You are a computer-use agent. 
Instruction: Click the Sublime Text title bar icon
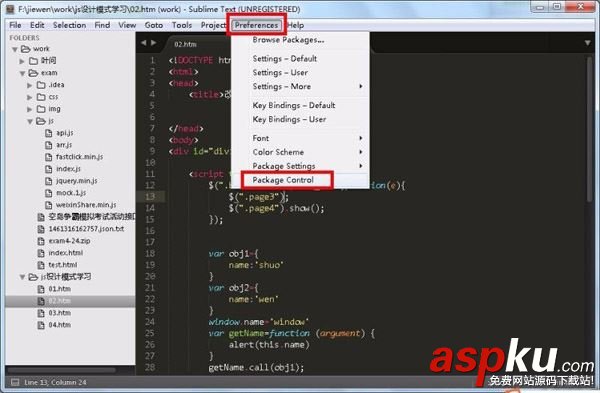[10, 9]
